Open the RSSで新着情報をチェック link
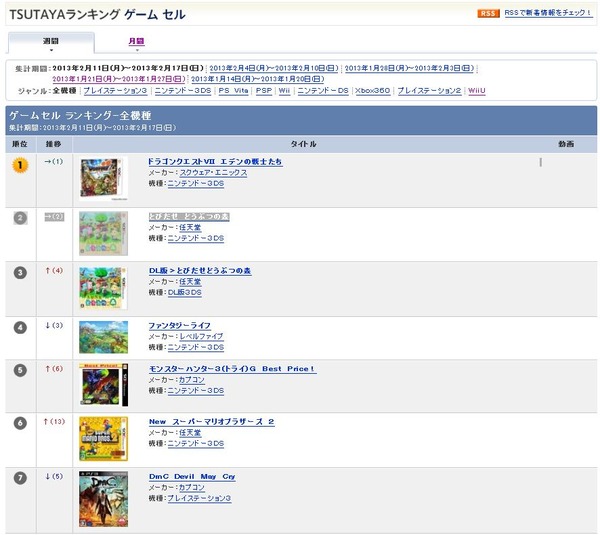Screen dimensions: 600x535 (548, 13)
